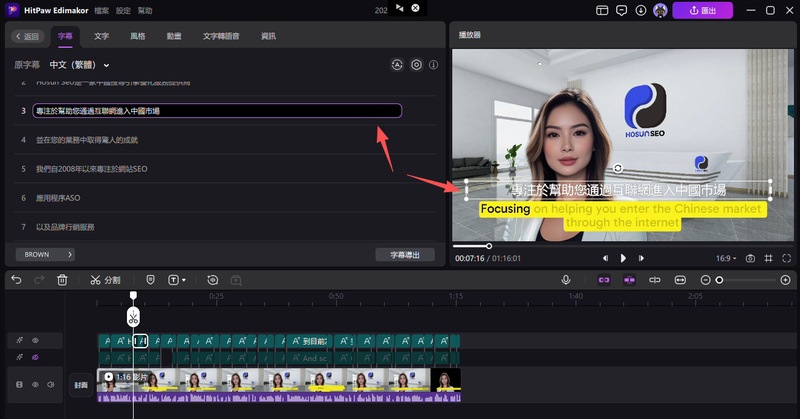This screenshot has width=800, height=419.
Task: Hide the top subtitle track via eye icon
Action: point(35,340)
